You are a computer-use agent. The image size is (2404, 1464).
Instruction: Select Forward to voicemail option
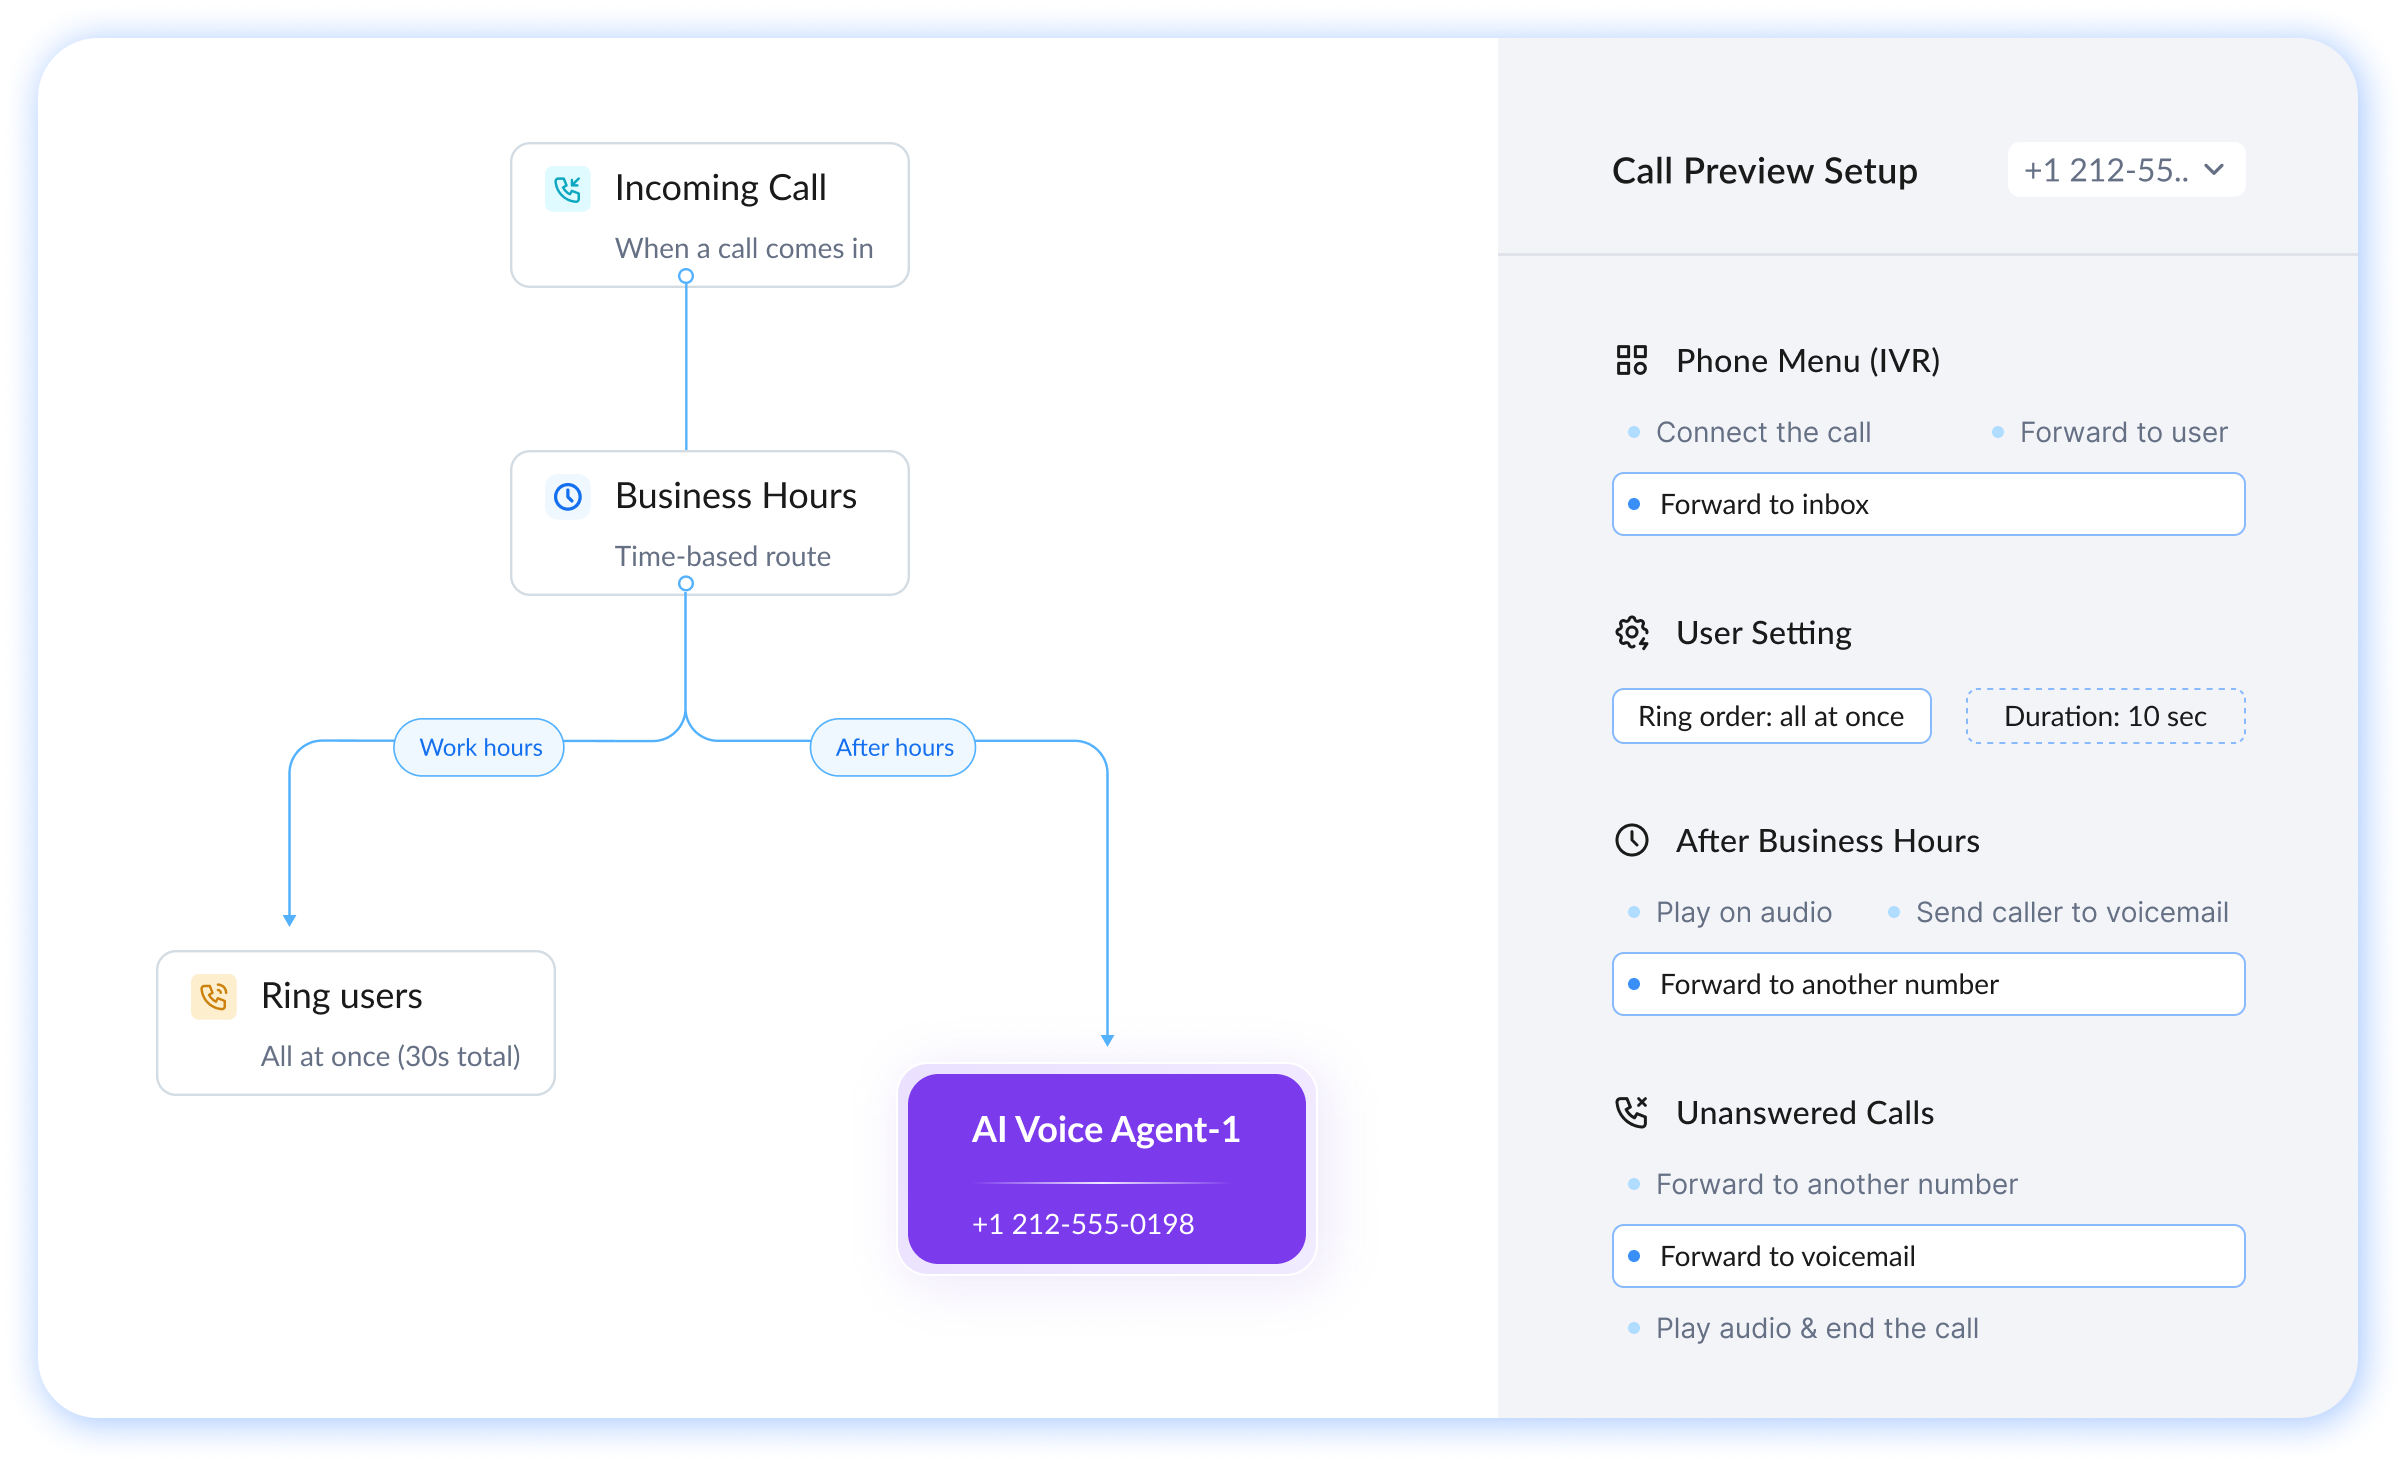1928,1256
